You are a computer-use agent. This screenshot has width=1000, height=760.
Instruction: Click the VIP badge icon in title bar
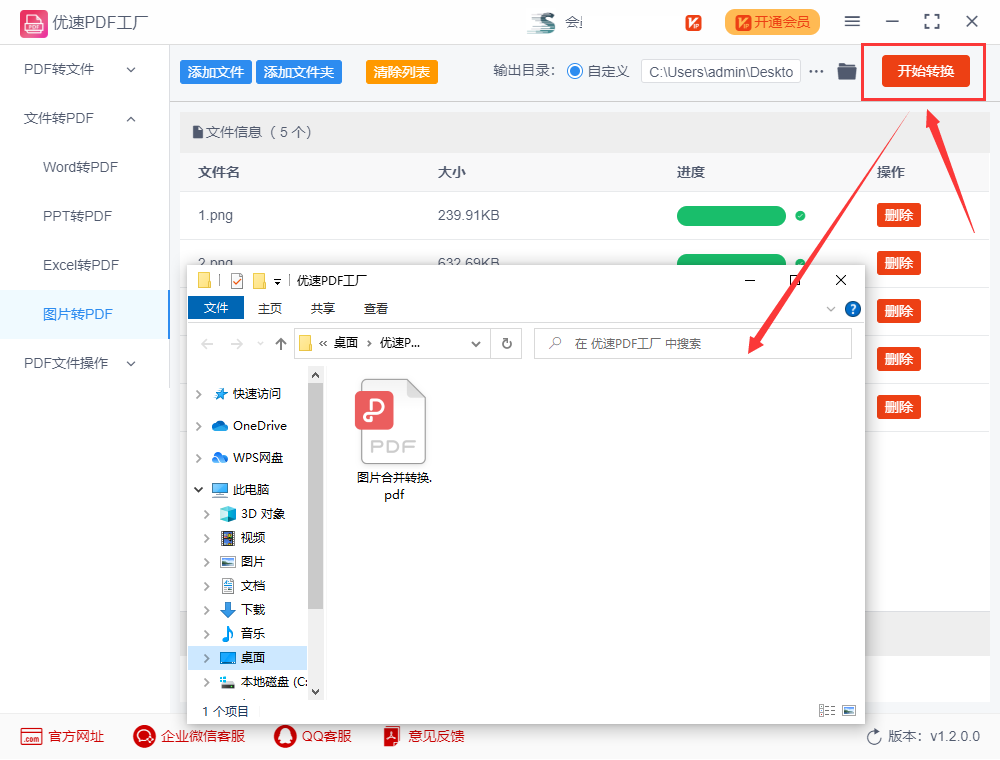tap(693, 23)
